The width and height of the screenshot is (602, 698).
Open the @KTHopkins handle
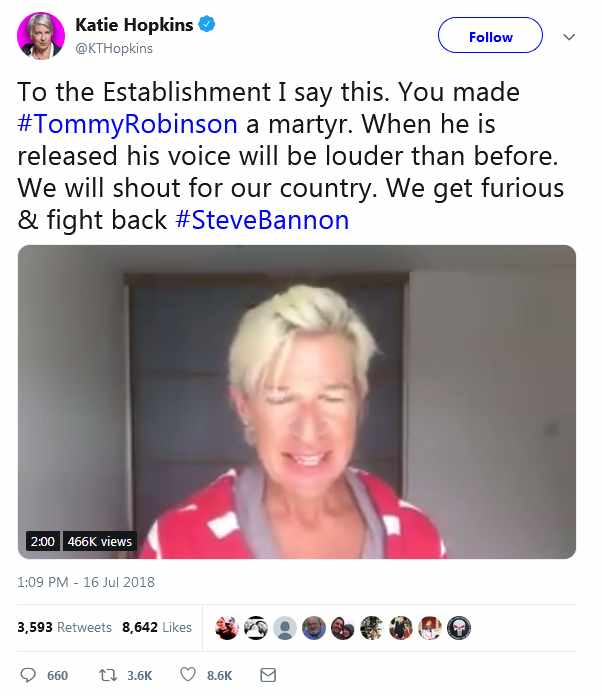(x=114, y=48)
